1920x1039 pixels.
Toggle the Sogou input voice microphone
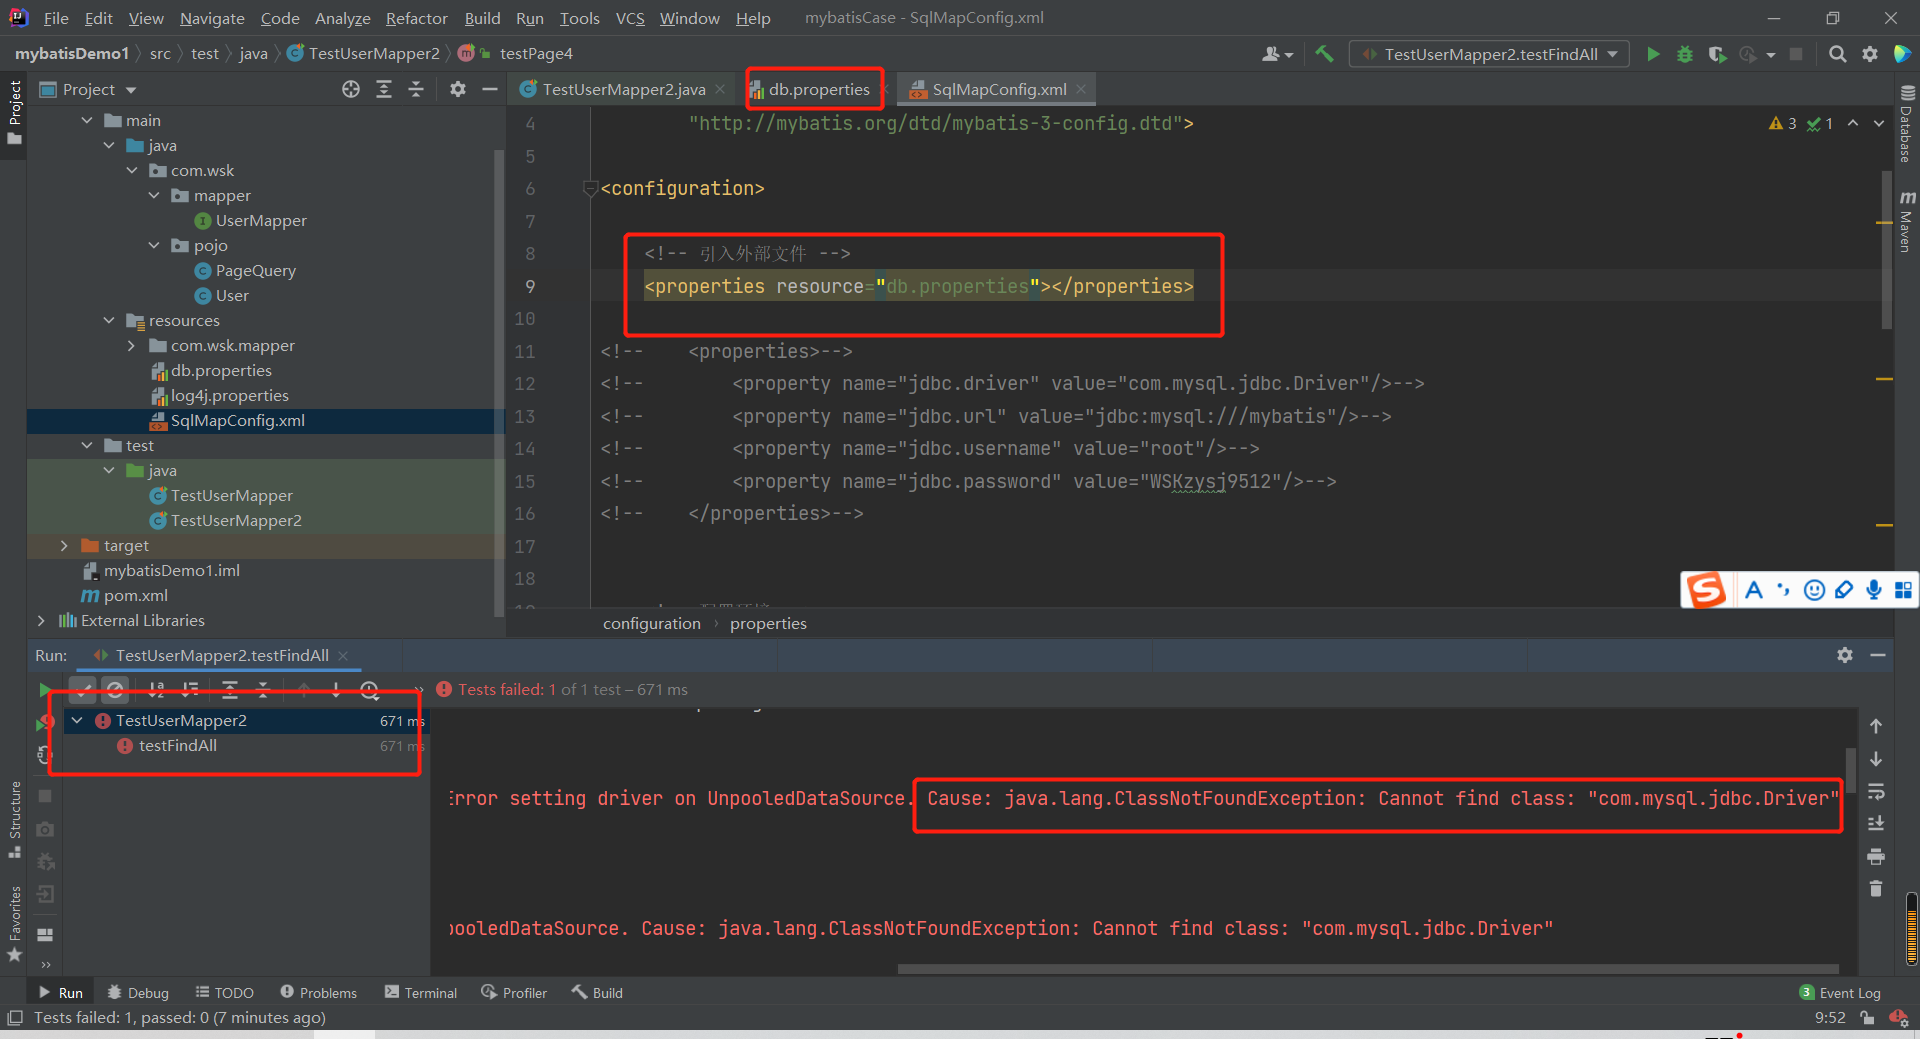pos(1874,590)
